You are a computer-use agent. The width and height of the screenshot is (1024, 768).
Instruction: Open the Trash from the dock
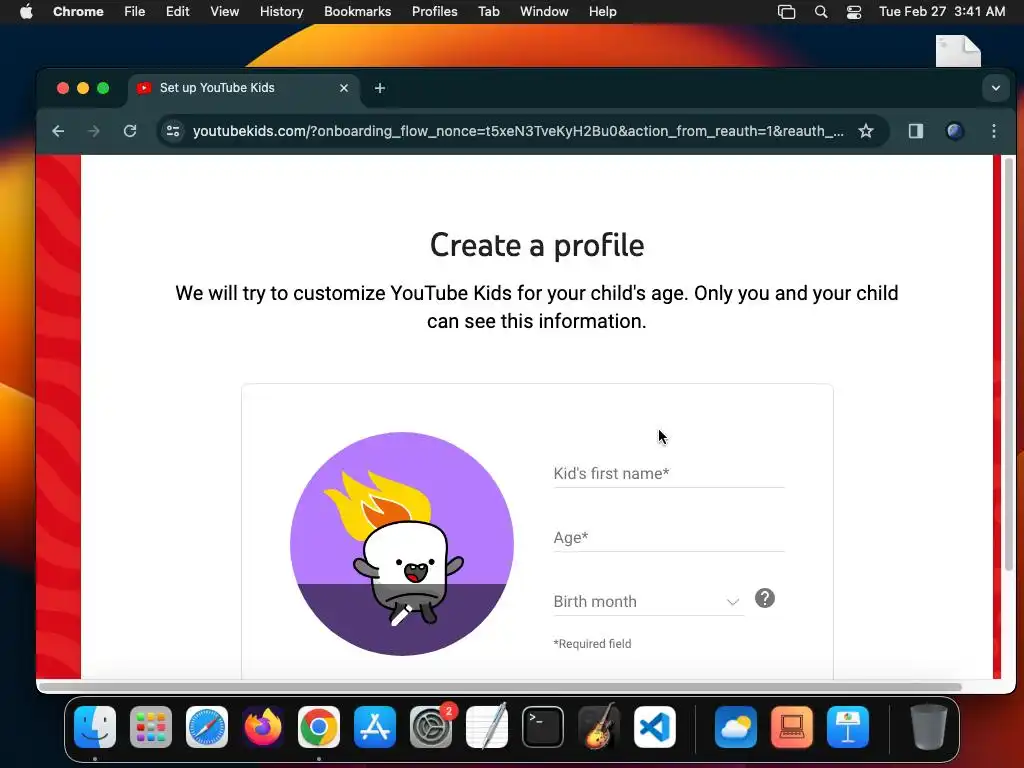coord(929,727)
